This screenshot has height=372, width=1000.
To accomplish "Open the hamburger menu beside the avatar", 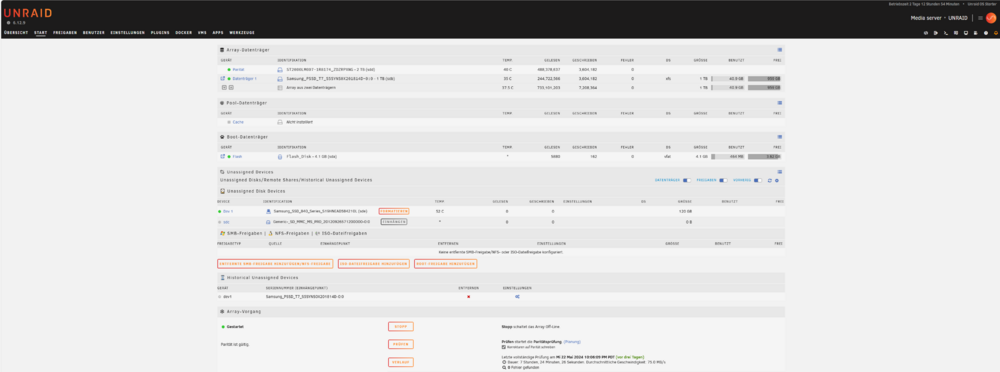I will coord(981,18).
